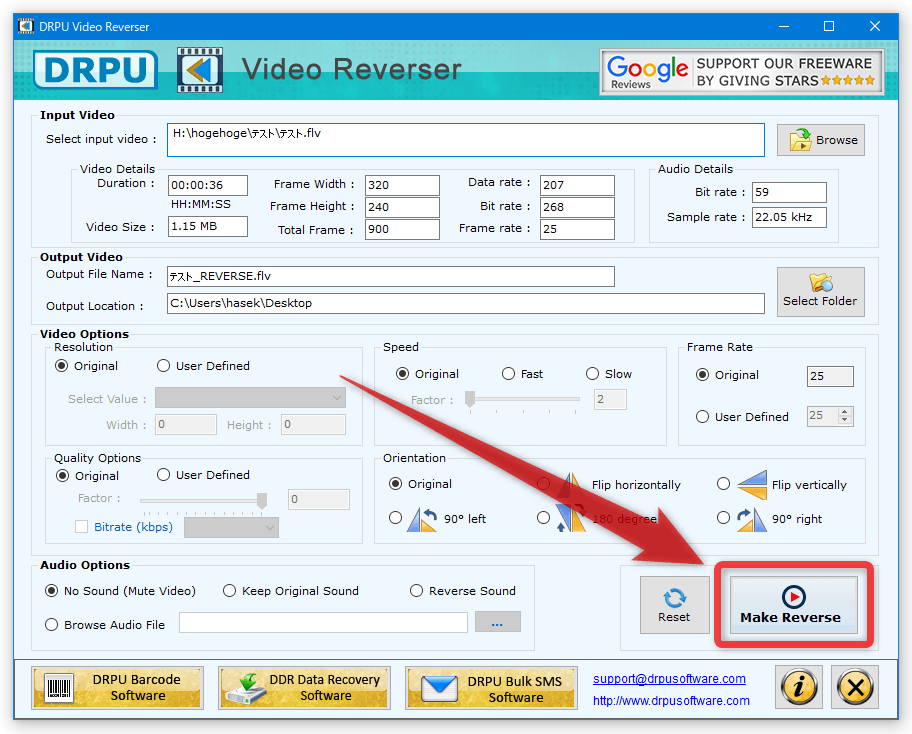Select 180 degree orientation radio button
Image resolution: width=912 pixels, height=734 pixels.
pyautogui.click(x=543, y=518)
